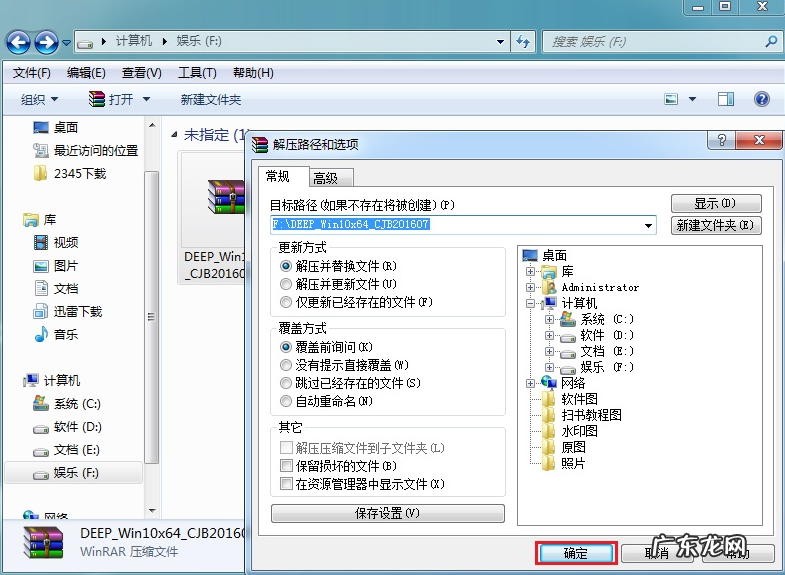785x575 pixels.
Task: Select 没有提示直接覆盖 radio option
Action: coord(285,365)
